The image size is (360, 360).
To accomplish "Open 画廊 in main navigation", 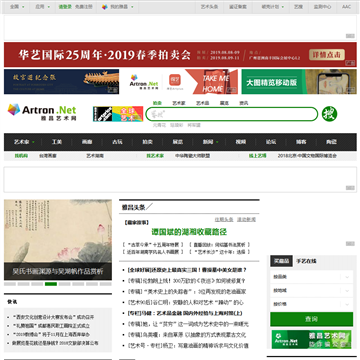I will (x=87, y=142).
